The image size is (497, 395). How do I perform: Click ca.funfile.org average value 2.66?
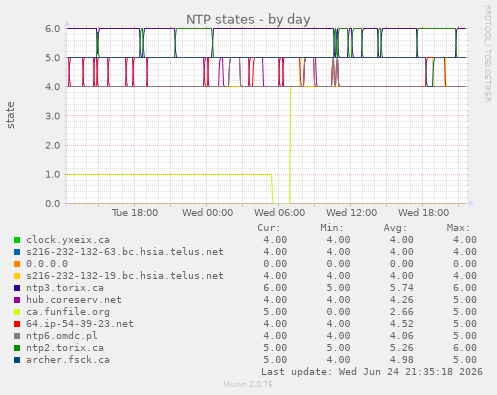click(x=402, y=312)
